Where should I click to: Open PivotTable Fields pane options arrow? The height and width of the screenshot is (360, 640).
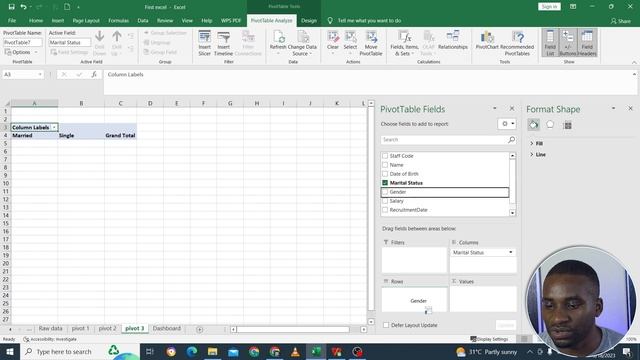tap(495, 109)
